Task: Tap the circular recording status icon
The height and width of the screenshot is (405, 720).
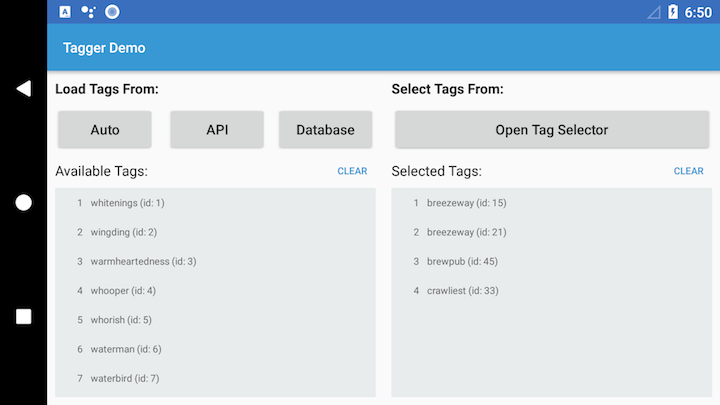Action: coord(112,12)
